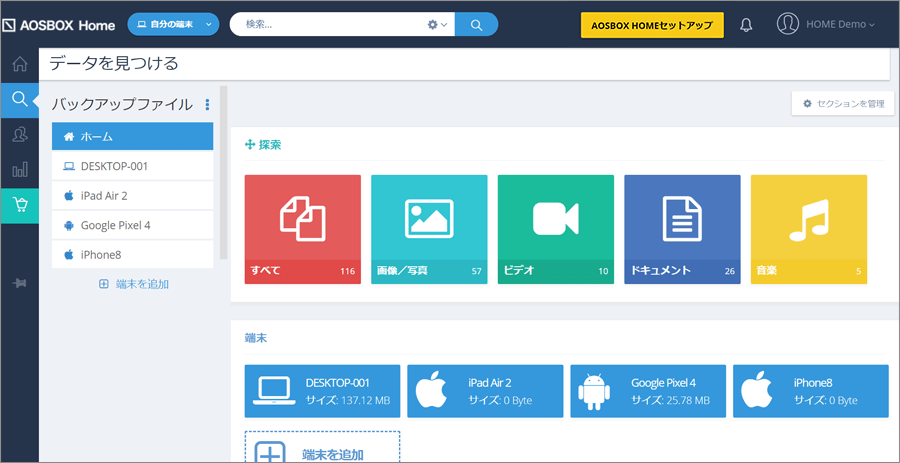Click the 端末 section heading
The width and height of the screenshot is (900, 463).
tap(256, 338)
